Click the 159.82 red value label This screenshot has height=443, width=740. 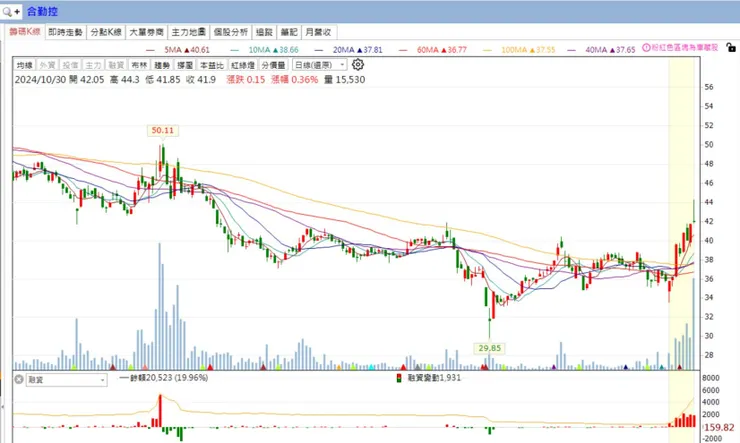pyautogui.click(x=719, y=428)
